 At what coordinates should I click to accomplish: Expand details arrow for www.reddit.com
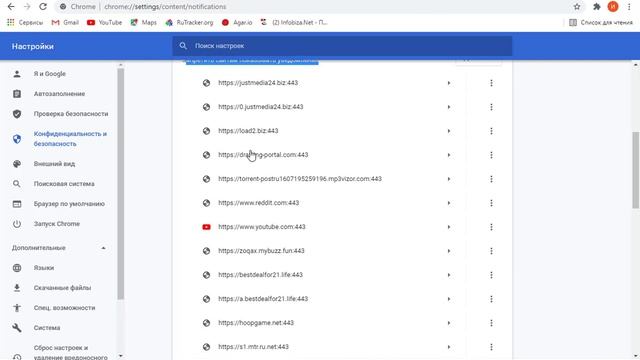[x=449, y=203]
